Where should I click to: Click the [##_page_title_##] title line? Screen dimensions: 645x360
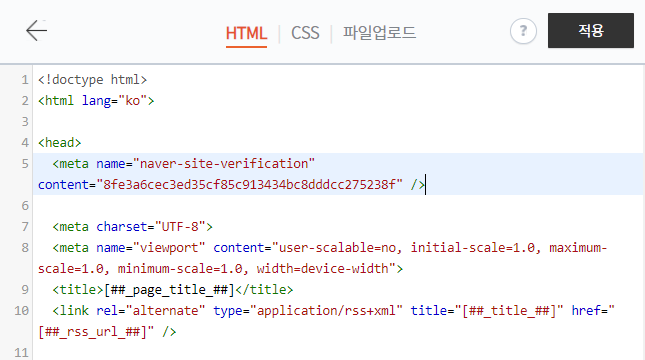(x=173, y=289)
